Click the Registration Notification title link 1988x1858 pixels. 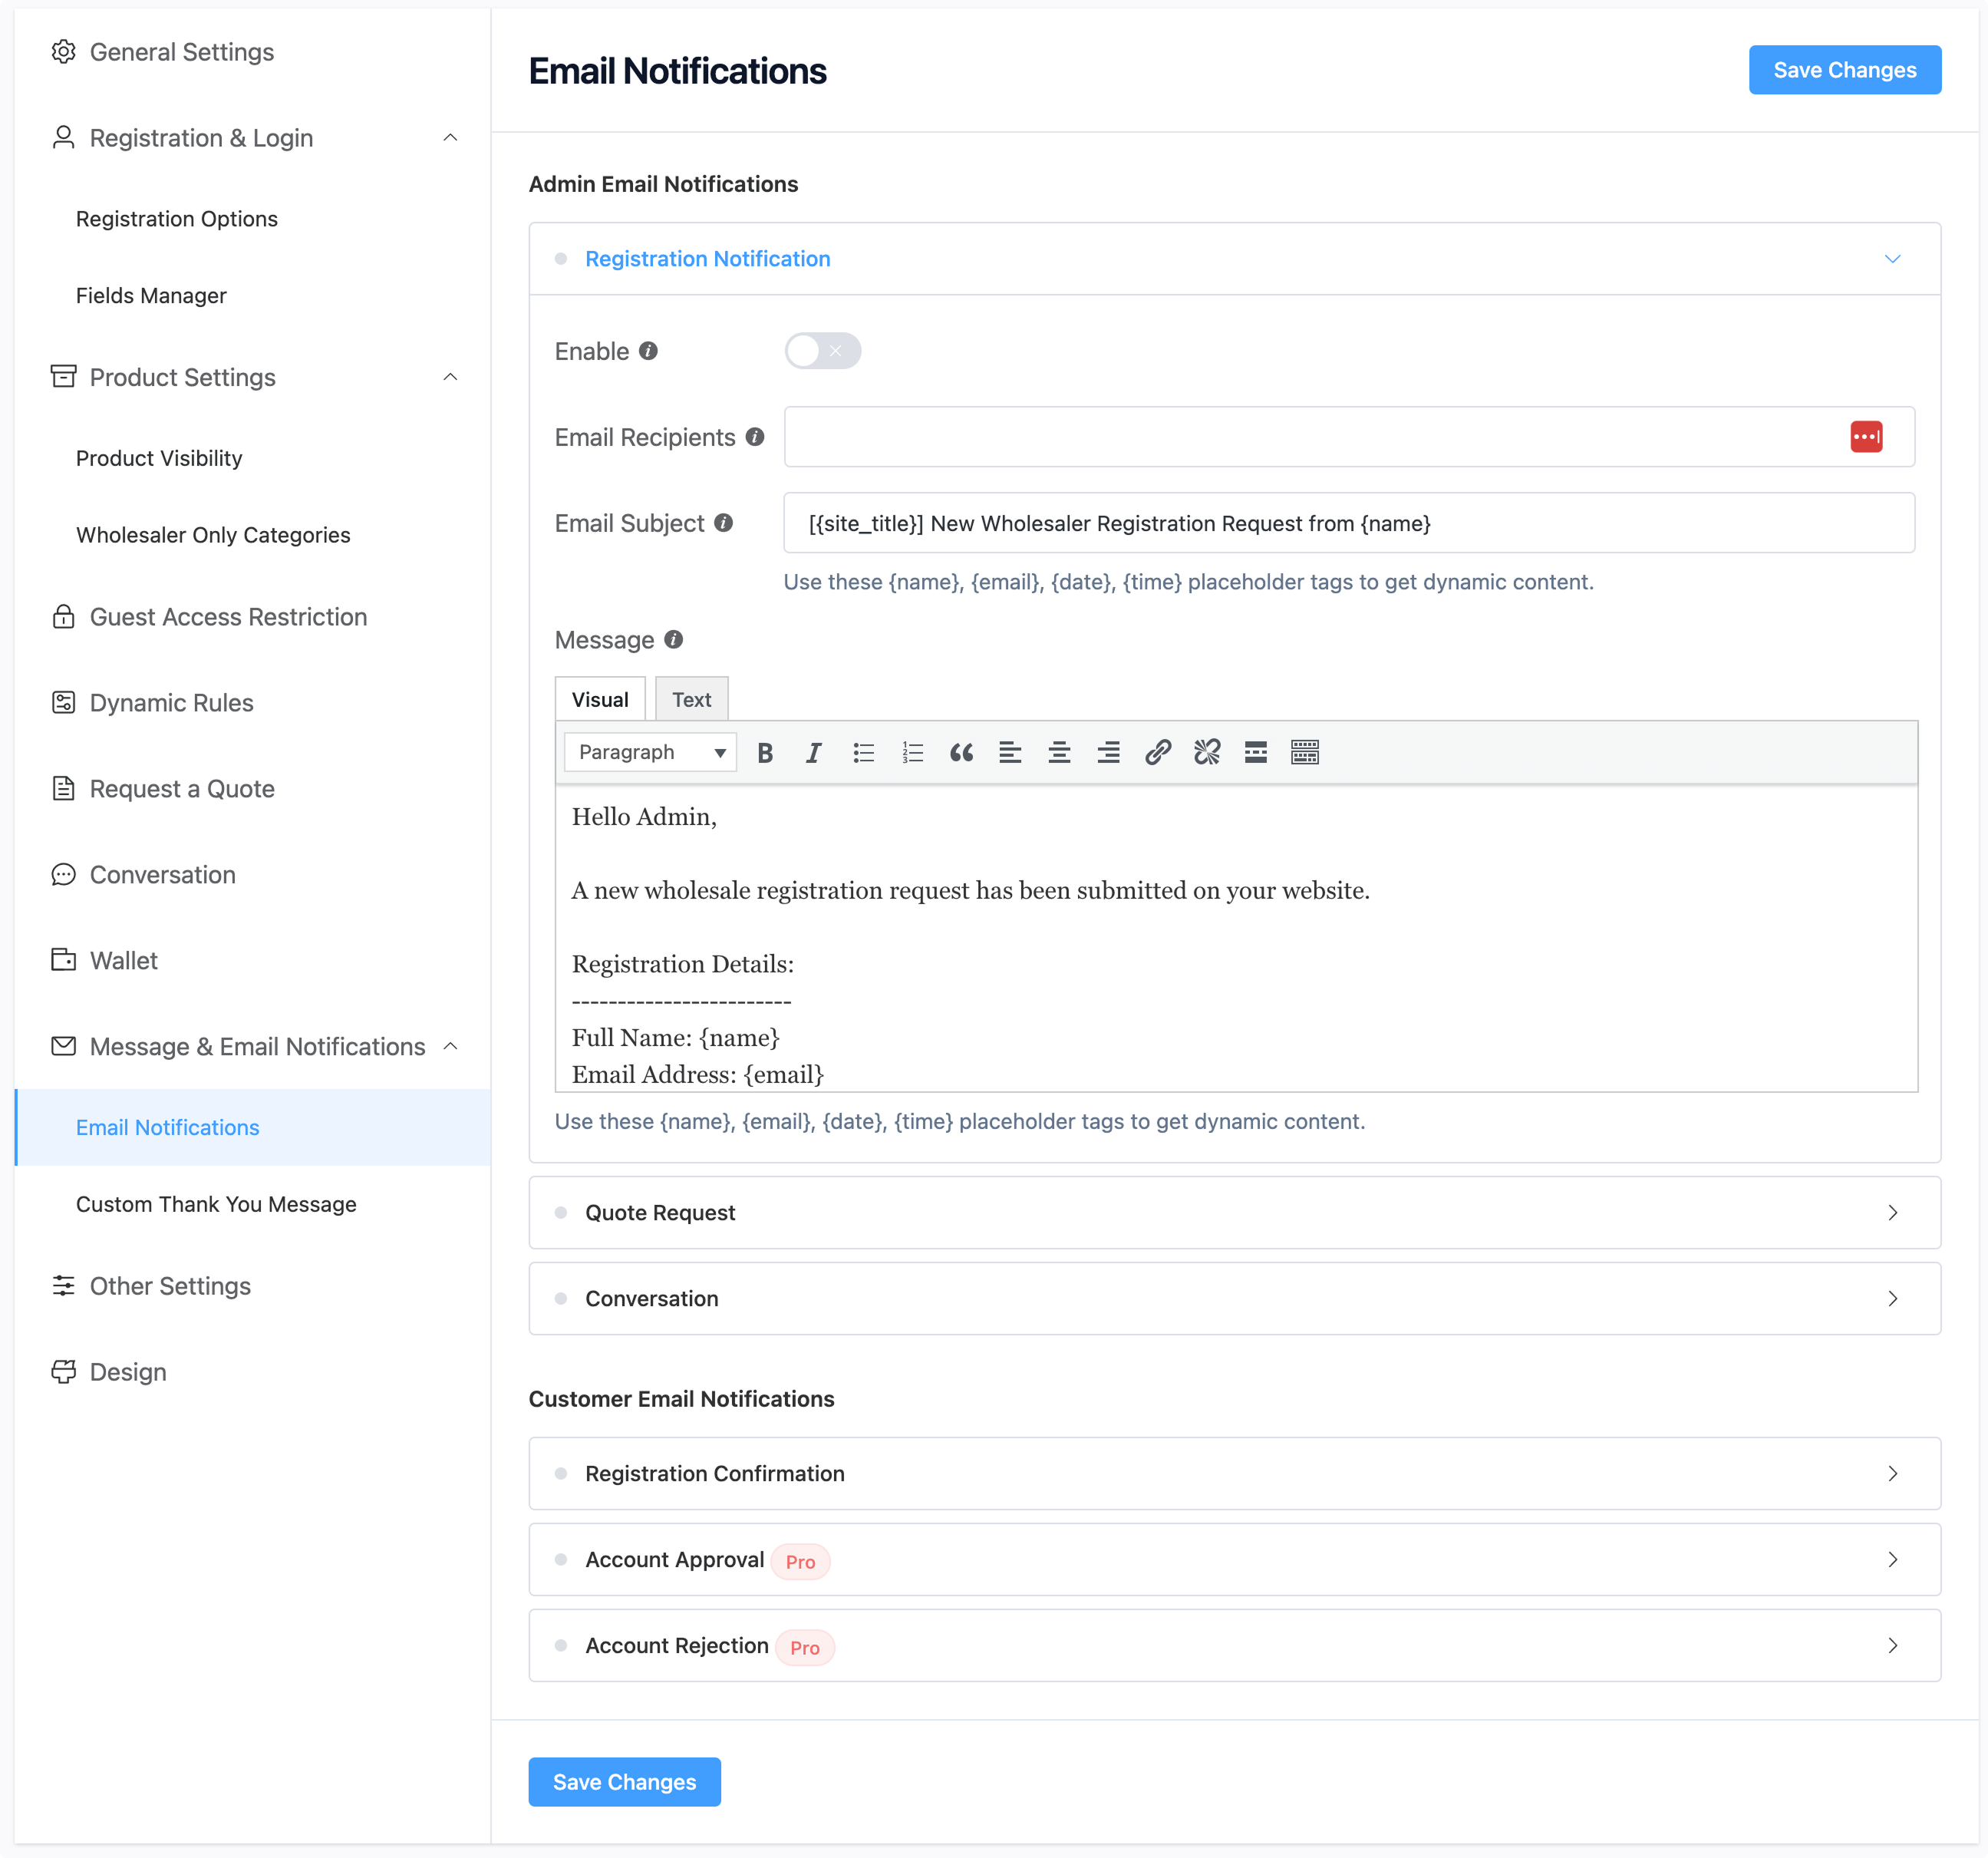click(x=708, y=259)
